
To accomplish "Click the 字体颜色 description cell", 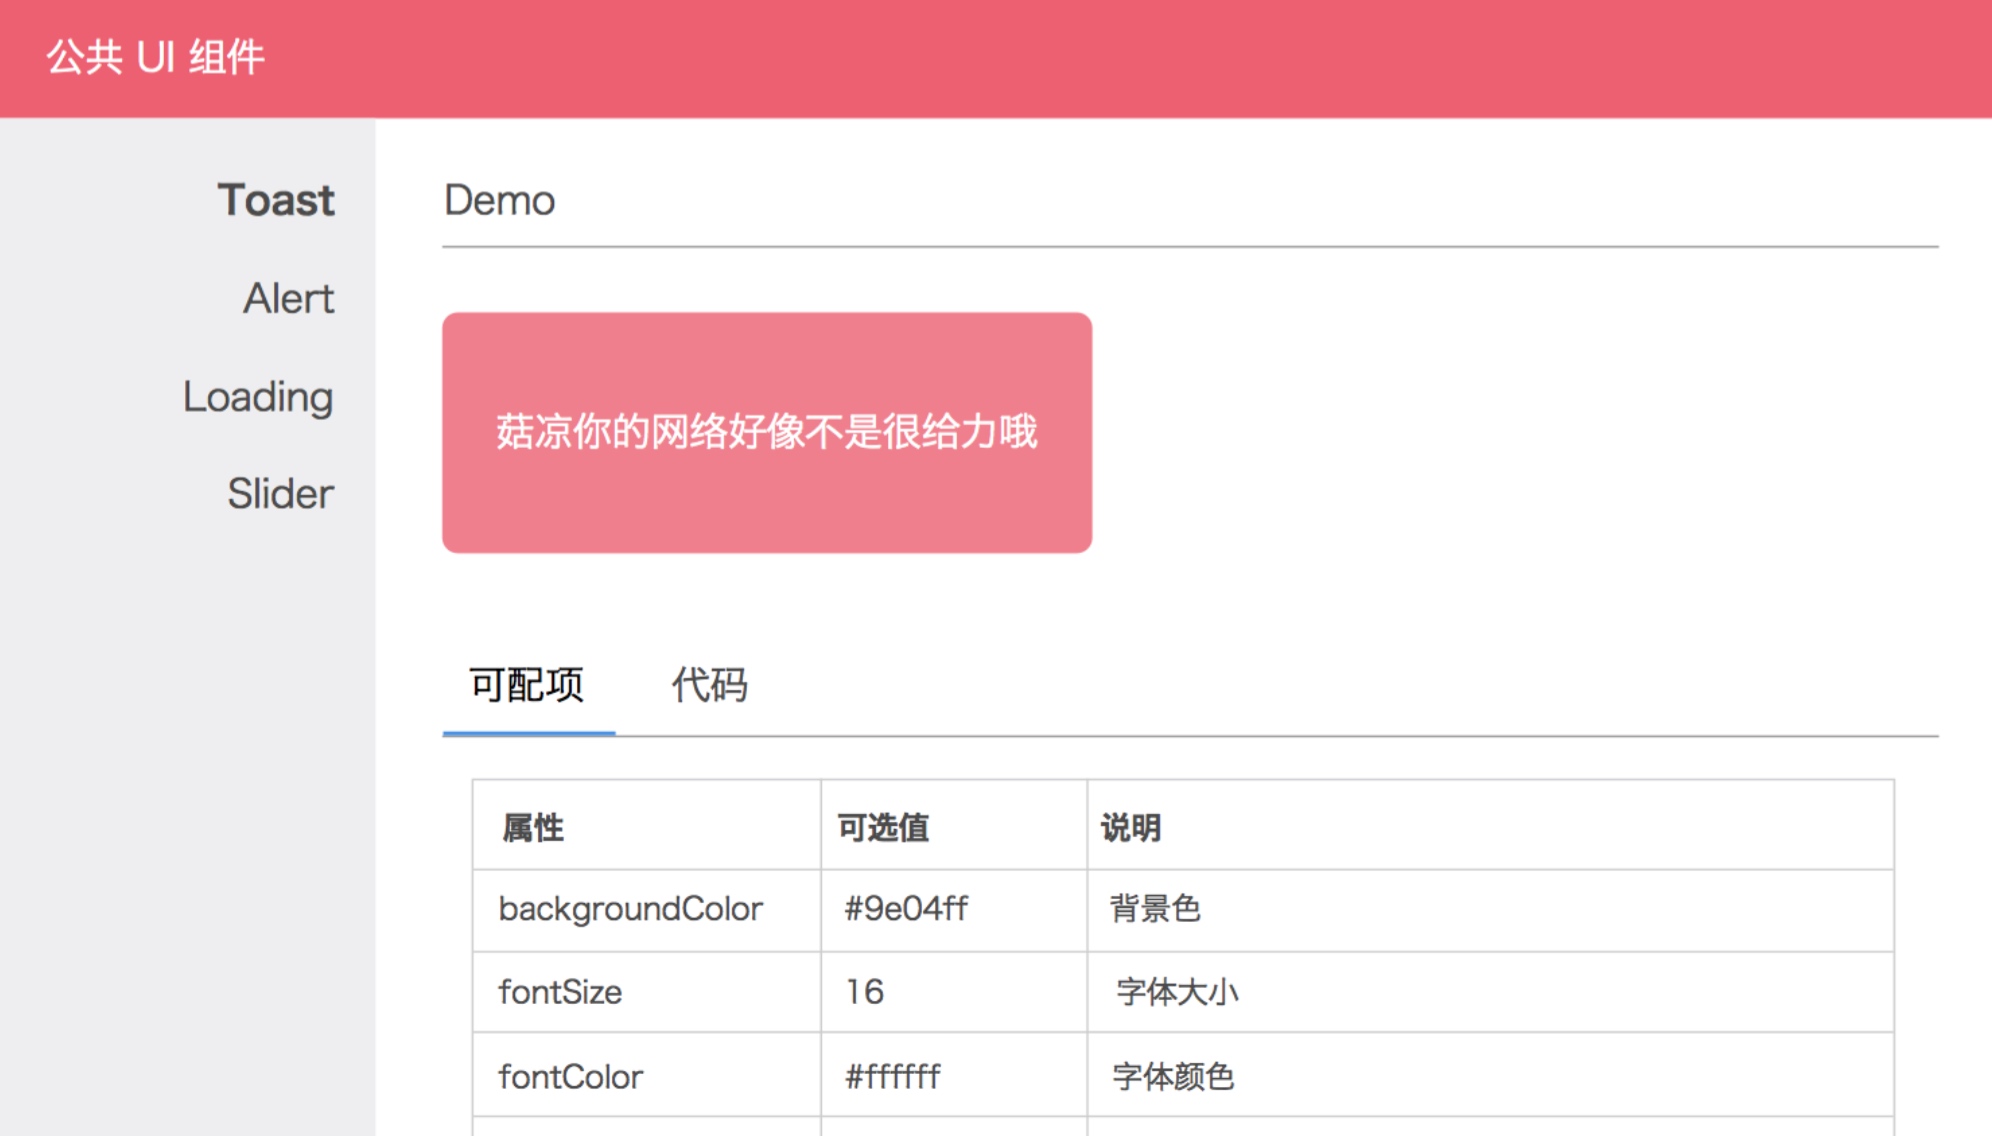I will (x=1173, y=1077).
